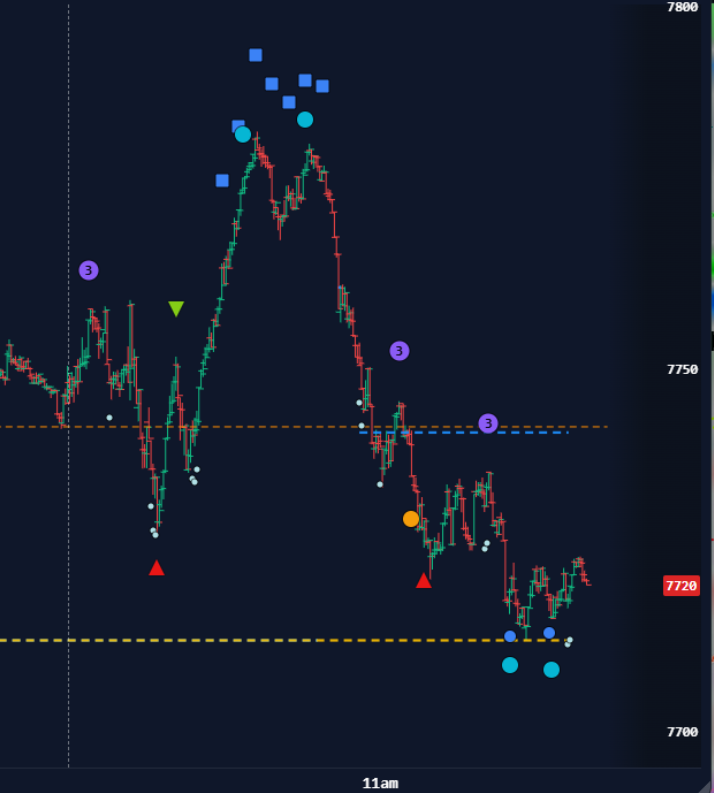Viewport: 714px width, 793px height.
Task: Click the 7700 price axis label
Action: [682, 732]
